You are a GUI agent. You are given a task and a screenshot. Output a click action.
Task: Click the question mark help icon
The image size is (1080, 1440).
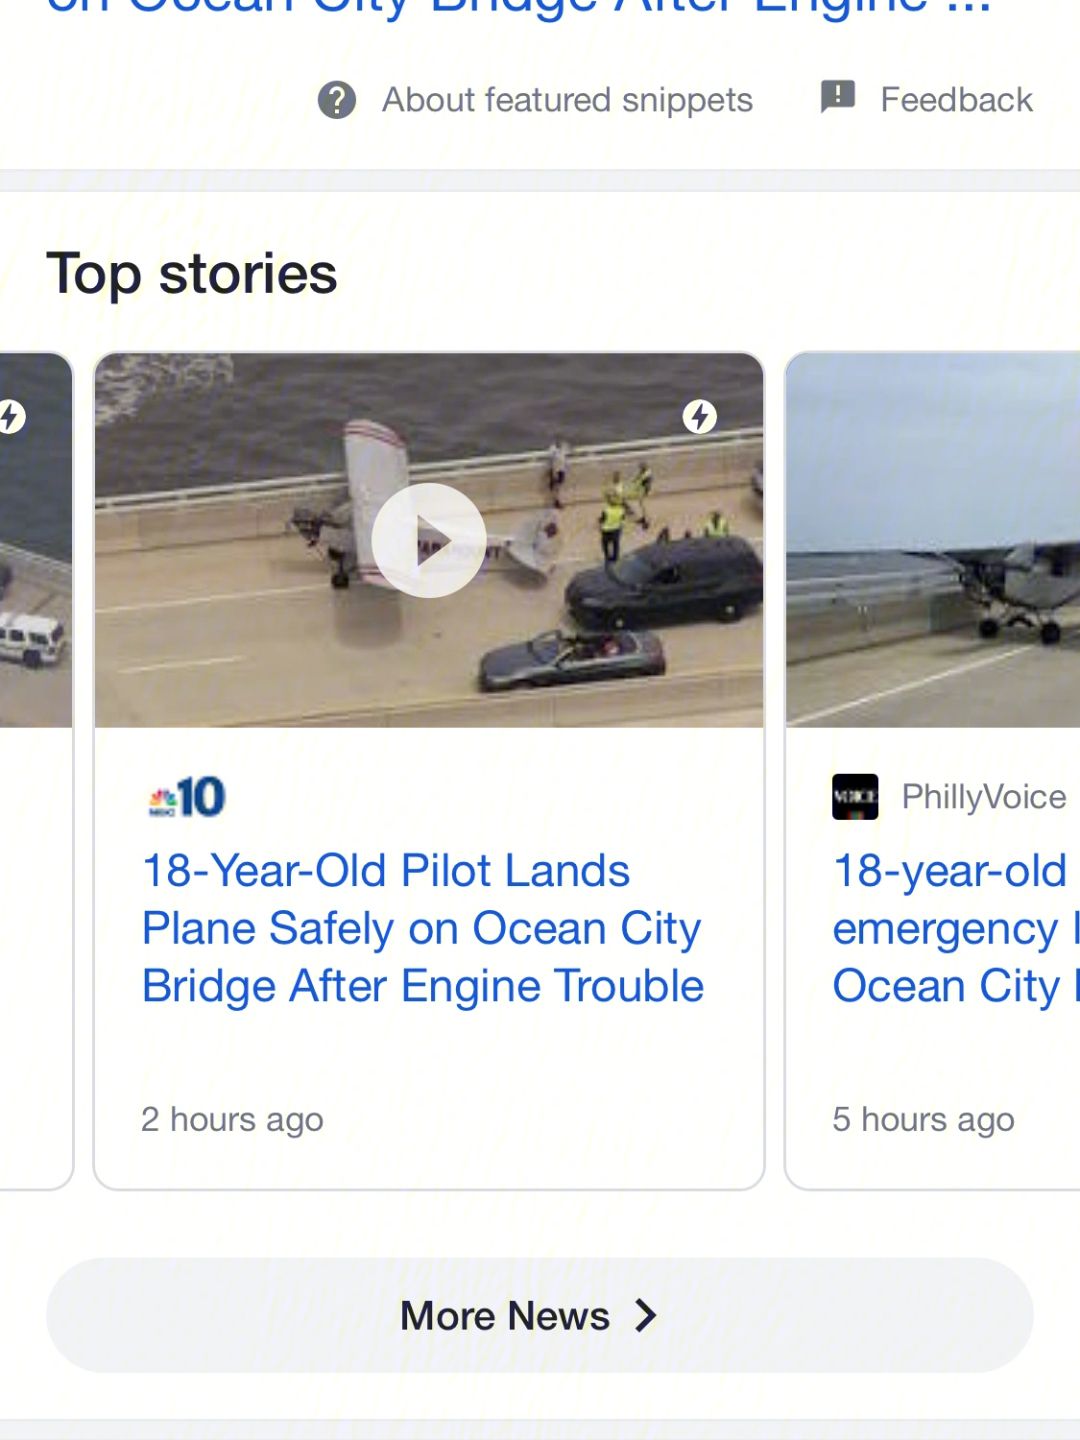pyautogui.click(x=337, y=100)
